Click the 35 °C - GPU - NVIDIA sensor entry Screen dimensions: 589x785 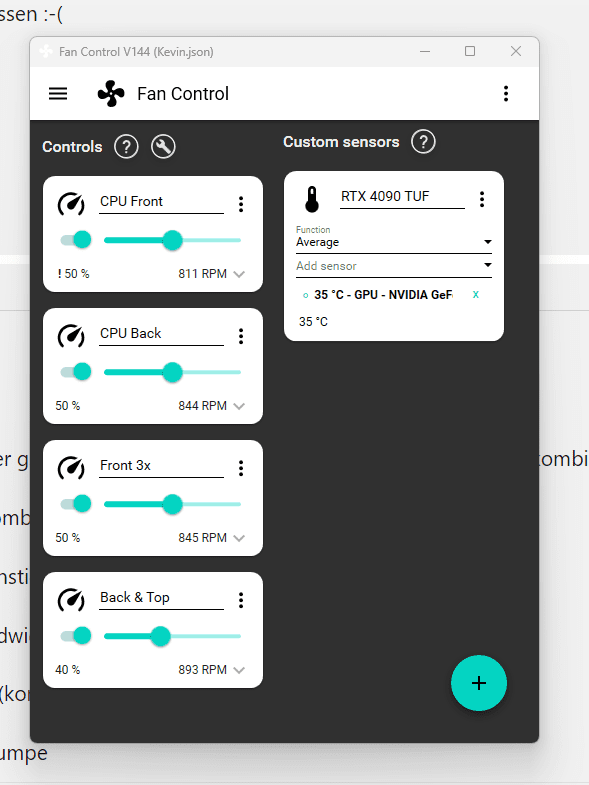(383, 295)
